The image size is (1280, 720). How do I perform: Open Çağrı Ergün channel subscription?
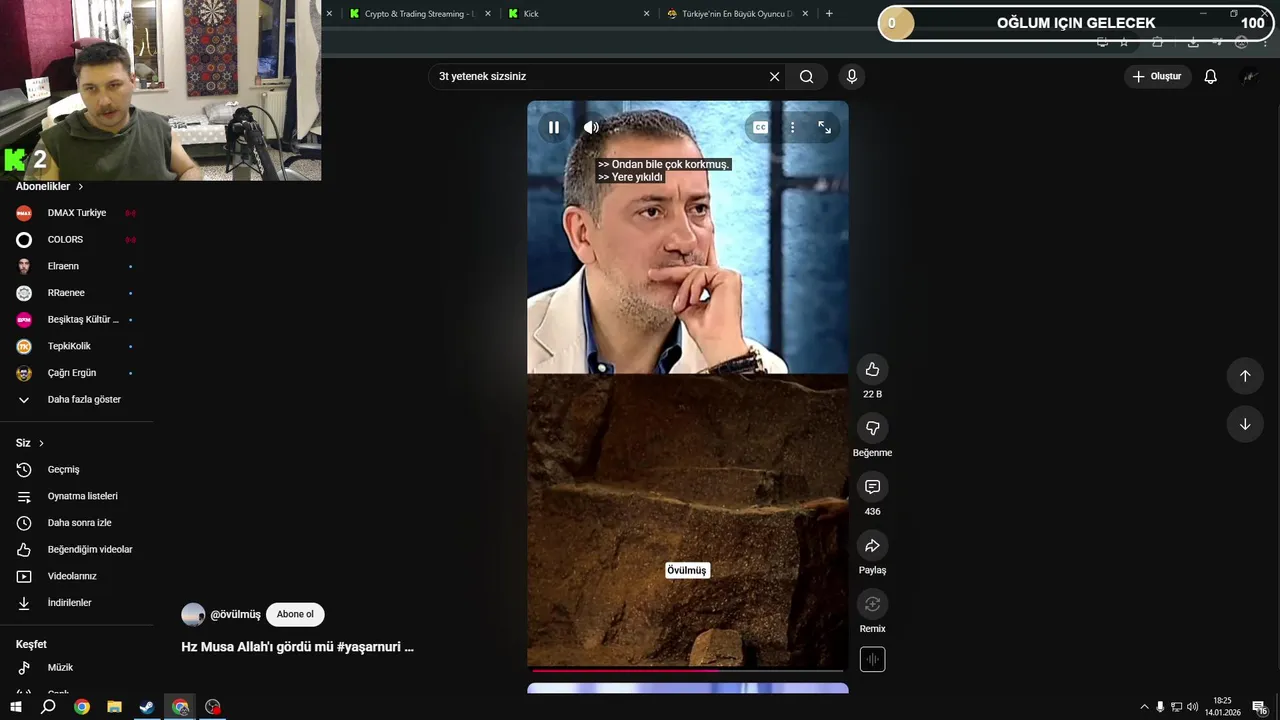(x=77, y=373)
